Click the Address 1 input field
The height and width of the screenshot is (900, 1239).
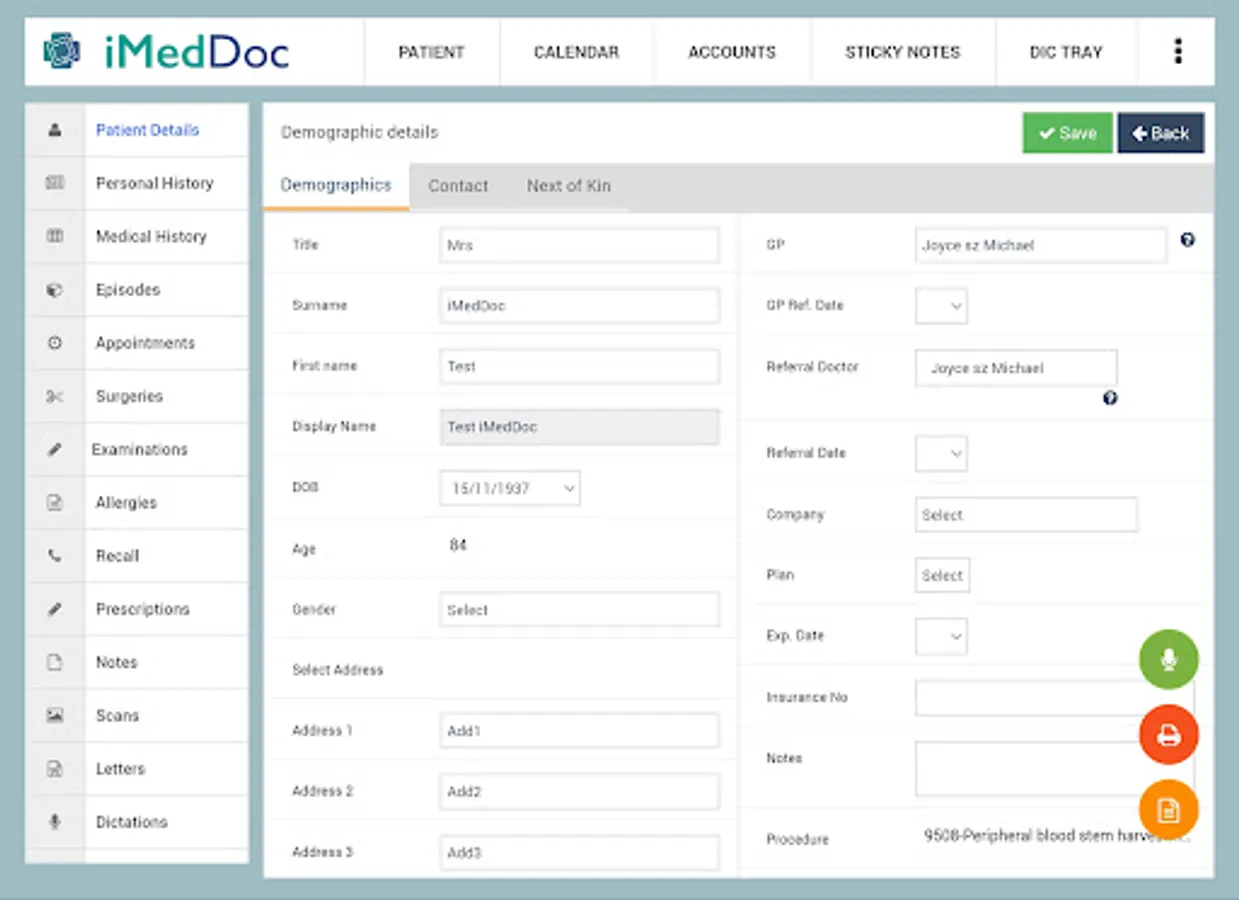(579, 731)
